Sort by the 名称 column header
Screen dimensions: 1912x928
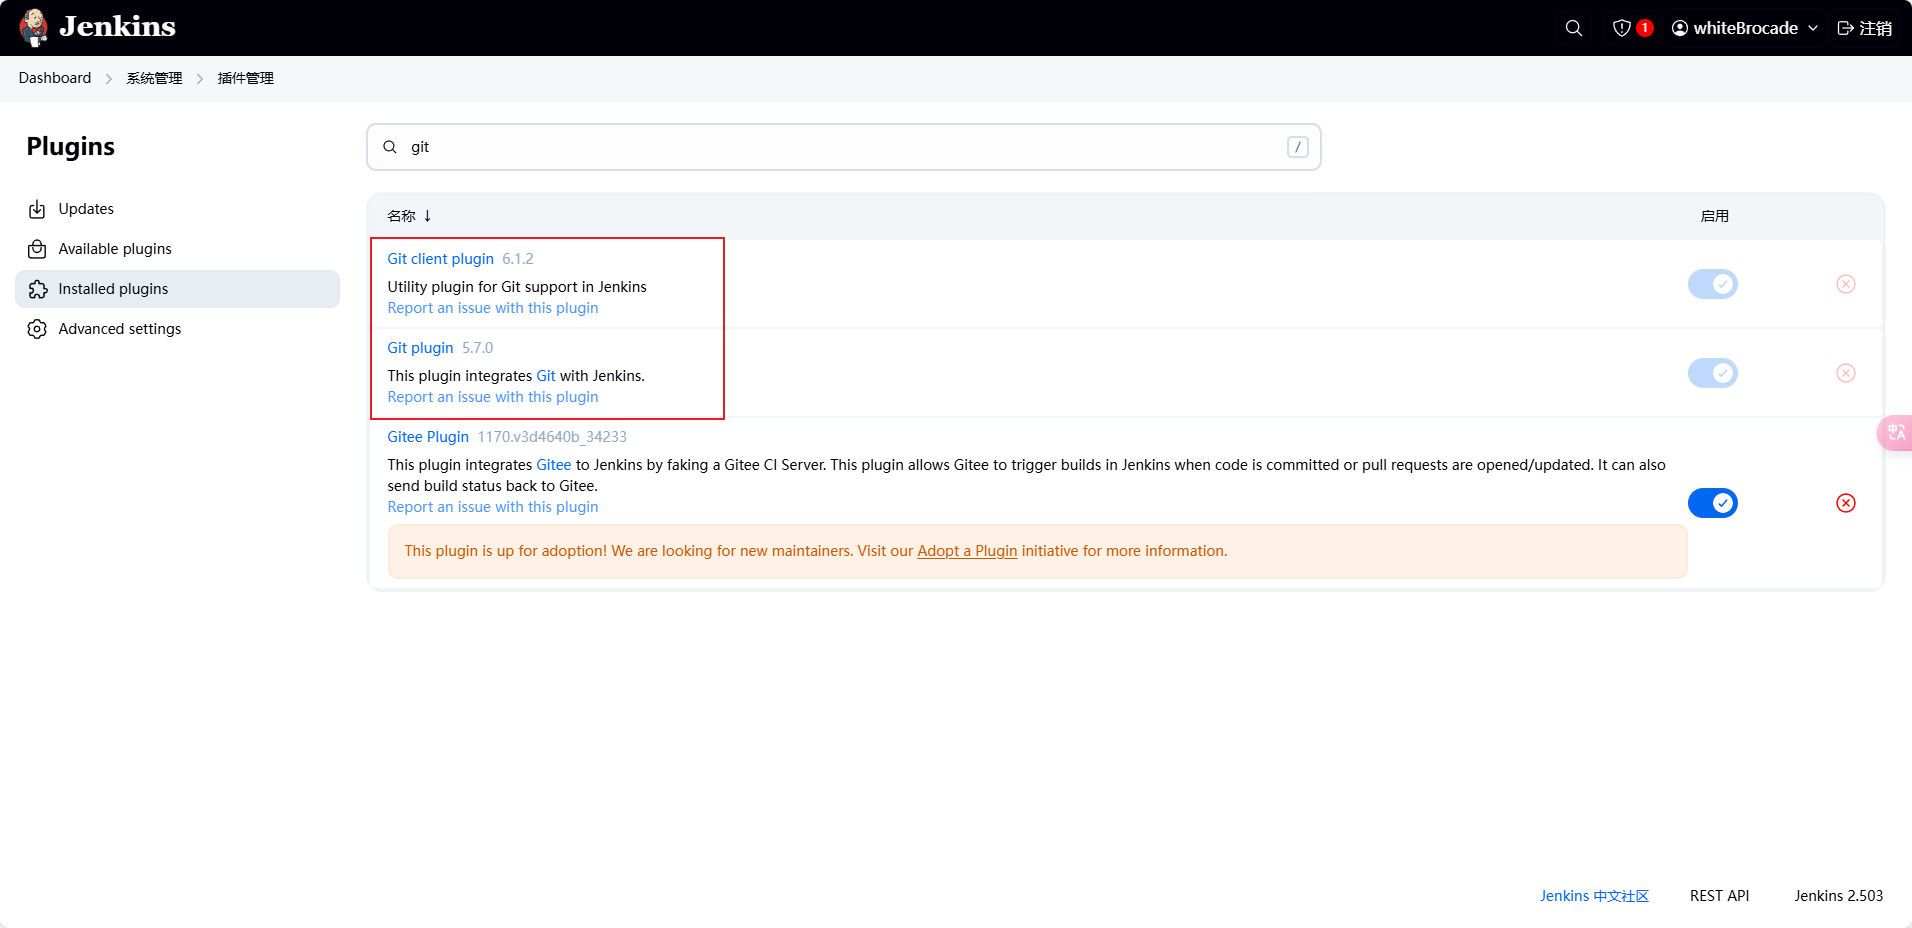(x=409, y=216)
